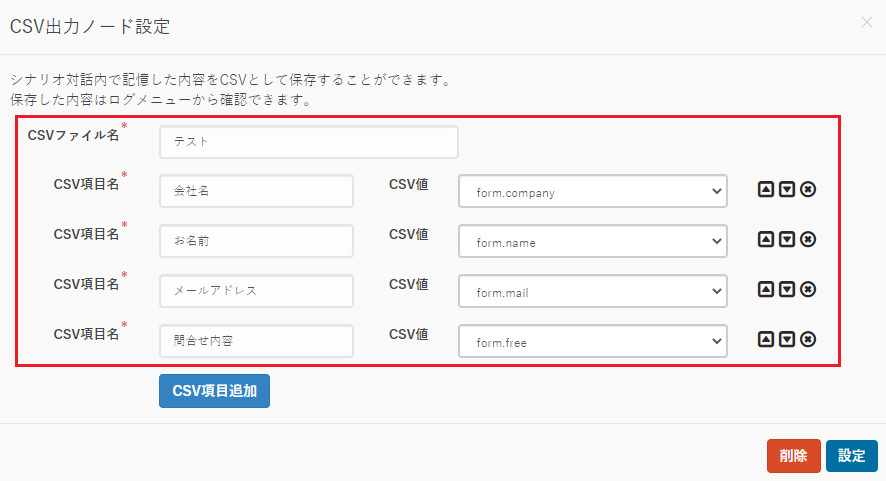
Task: Move the form.mail row up
Action: coord(766,289)
